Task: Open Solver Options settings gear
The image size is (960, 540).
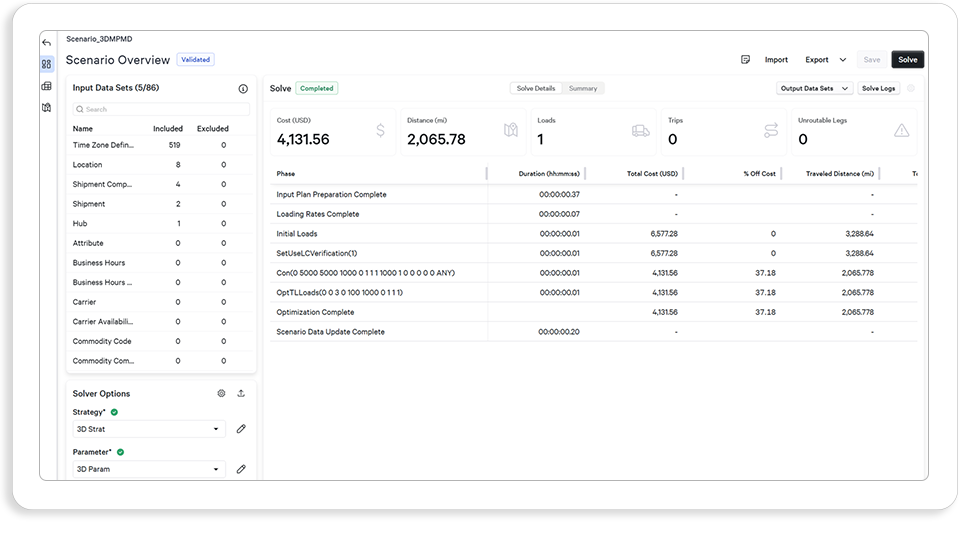Action: click(x=222, y=393)
